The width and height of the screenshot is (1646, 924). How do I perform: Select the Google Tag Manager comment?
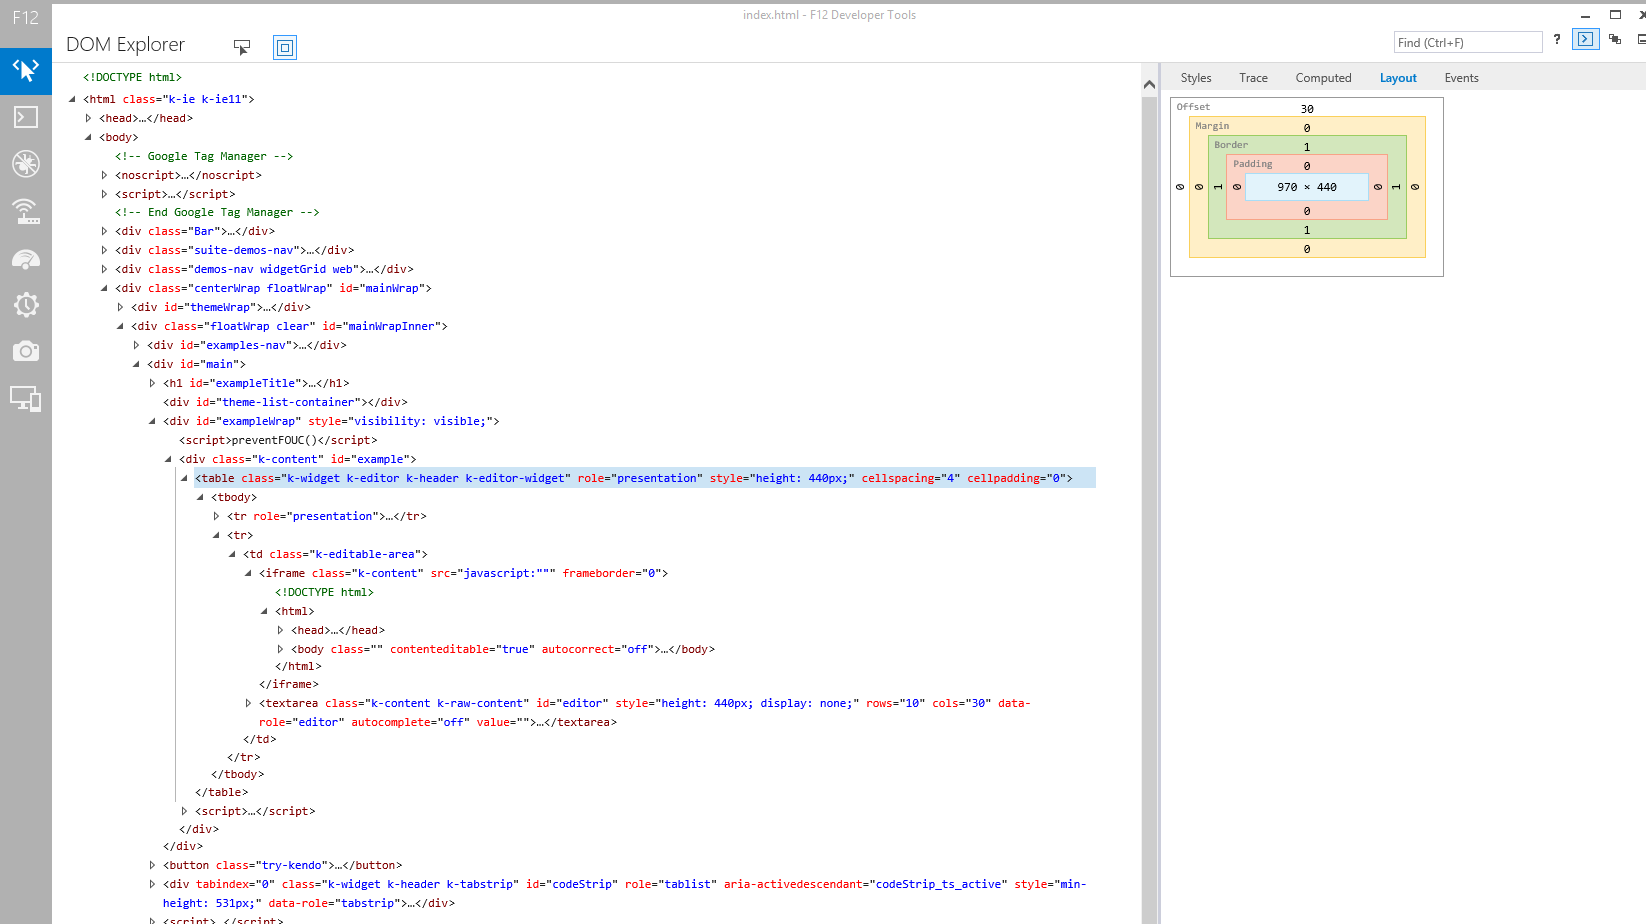204,156
